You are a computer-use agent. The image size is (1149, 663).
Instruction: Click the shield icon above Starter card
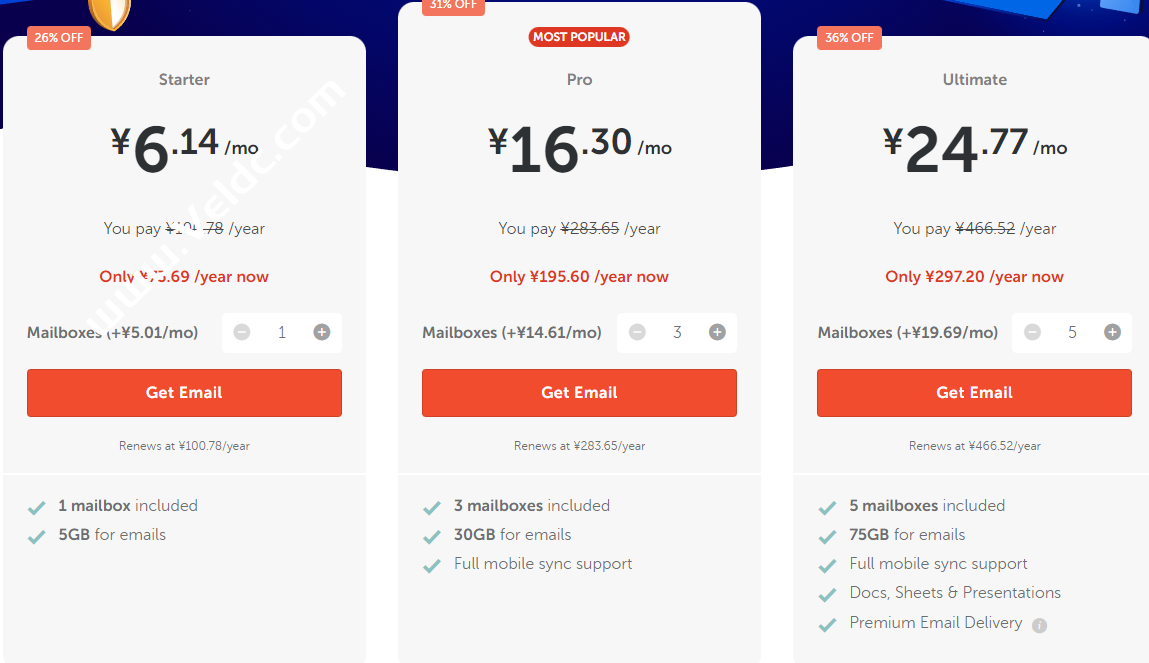pyautogui.click(x=109, y=12)
